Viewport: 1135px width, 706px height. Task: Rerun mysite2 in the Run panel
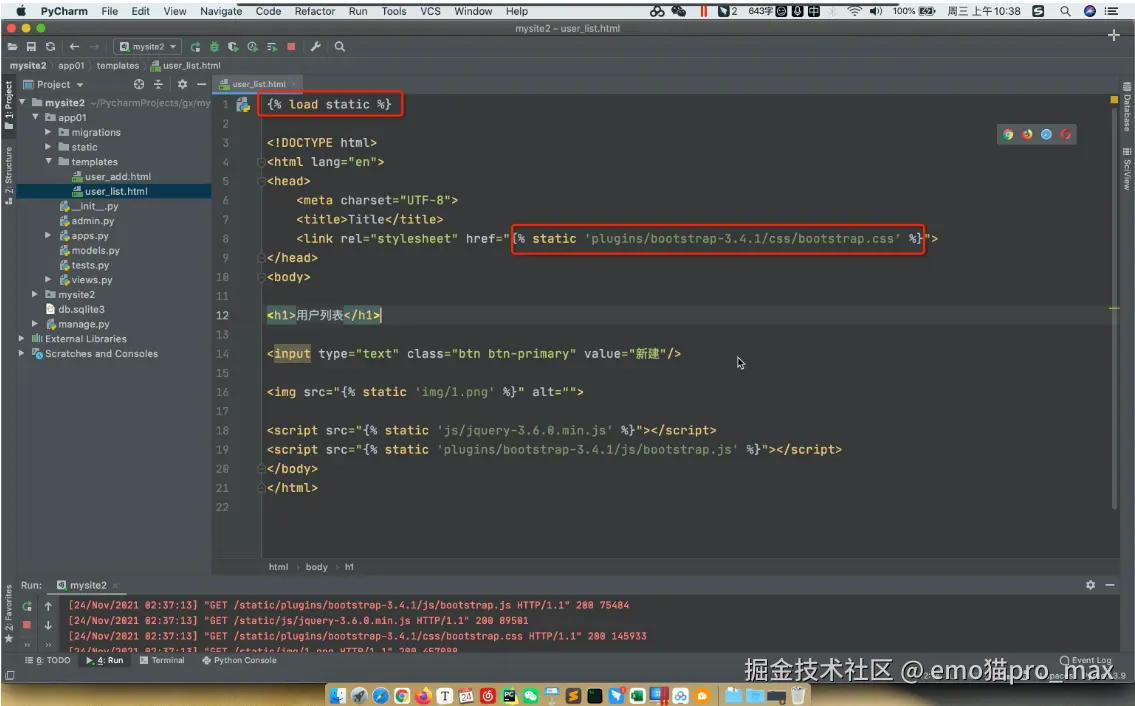point(27,606)
